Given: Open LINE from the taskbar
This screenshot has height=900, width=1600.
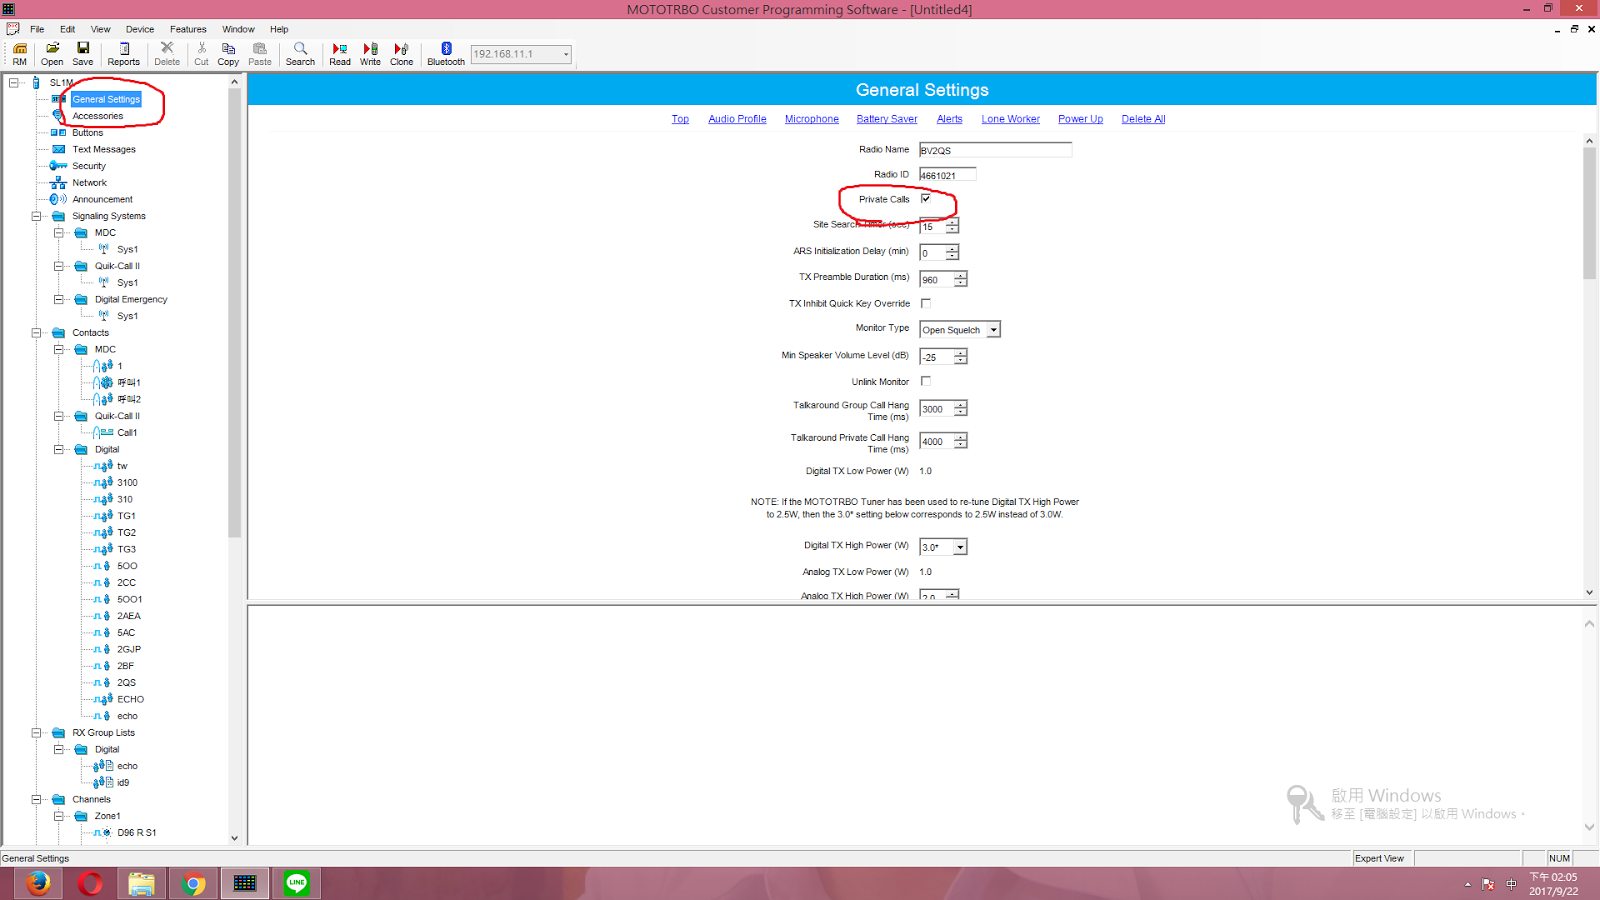Looking at the screenshot, I should point(296,884).
